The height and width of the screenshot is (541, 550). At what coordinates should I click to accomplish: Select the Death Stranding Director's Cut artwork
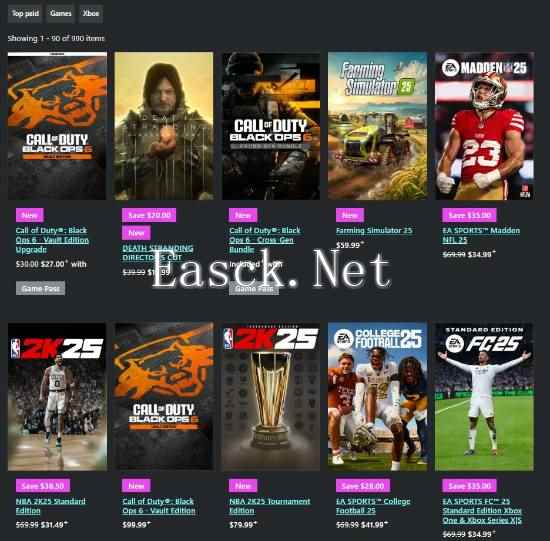coord(164,126)
